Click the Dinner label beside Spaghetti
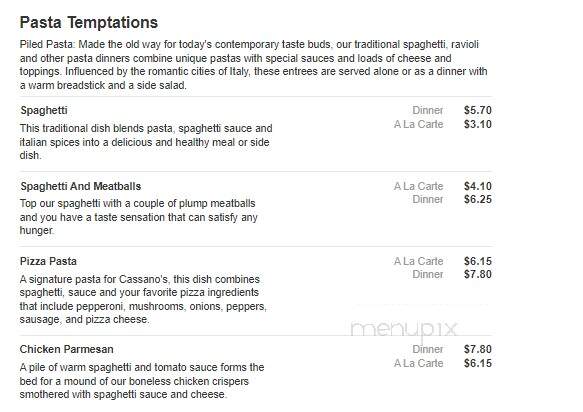This screenshot has width=583, height=412. (428, 110)
